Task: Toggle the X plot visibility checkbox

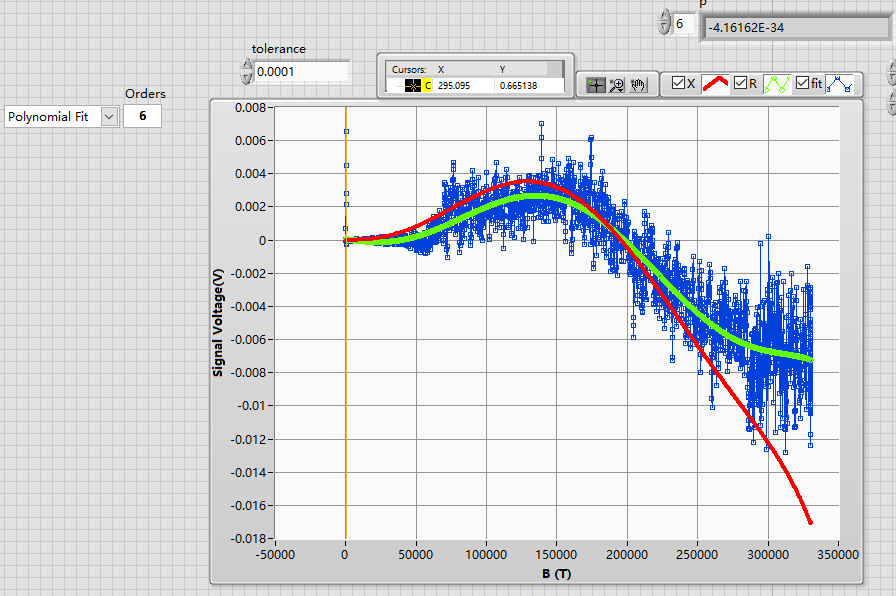Action: 678,84
